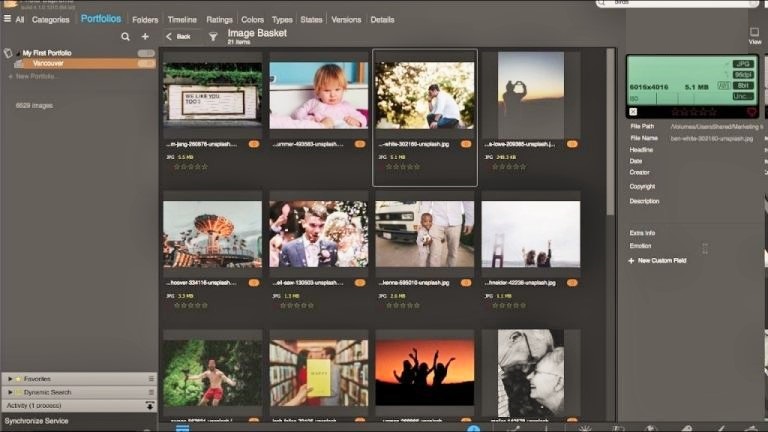
Task: Open the Details tab
Action: (x=382, y=20)
